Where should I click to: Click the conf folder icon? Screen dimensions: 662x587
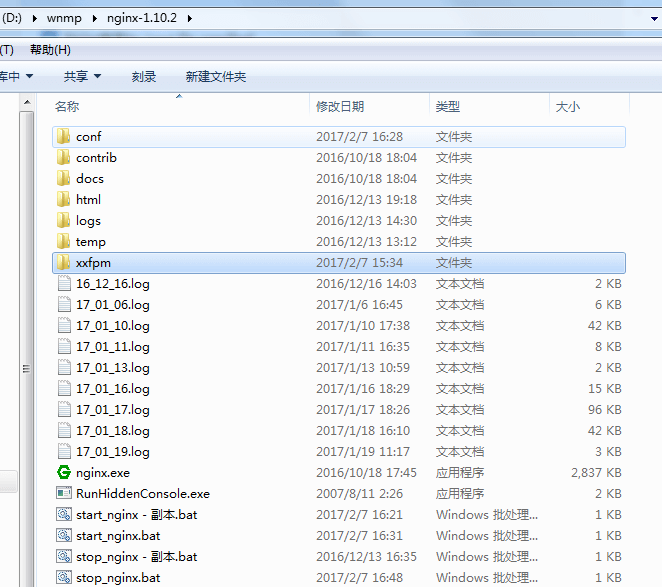click(x=64, y=136)
